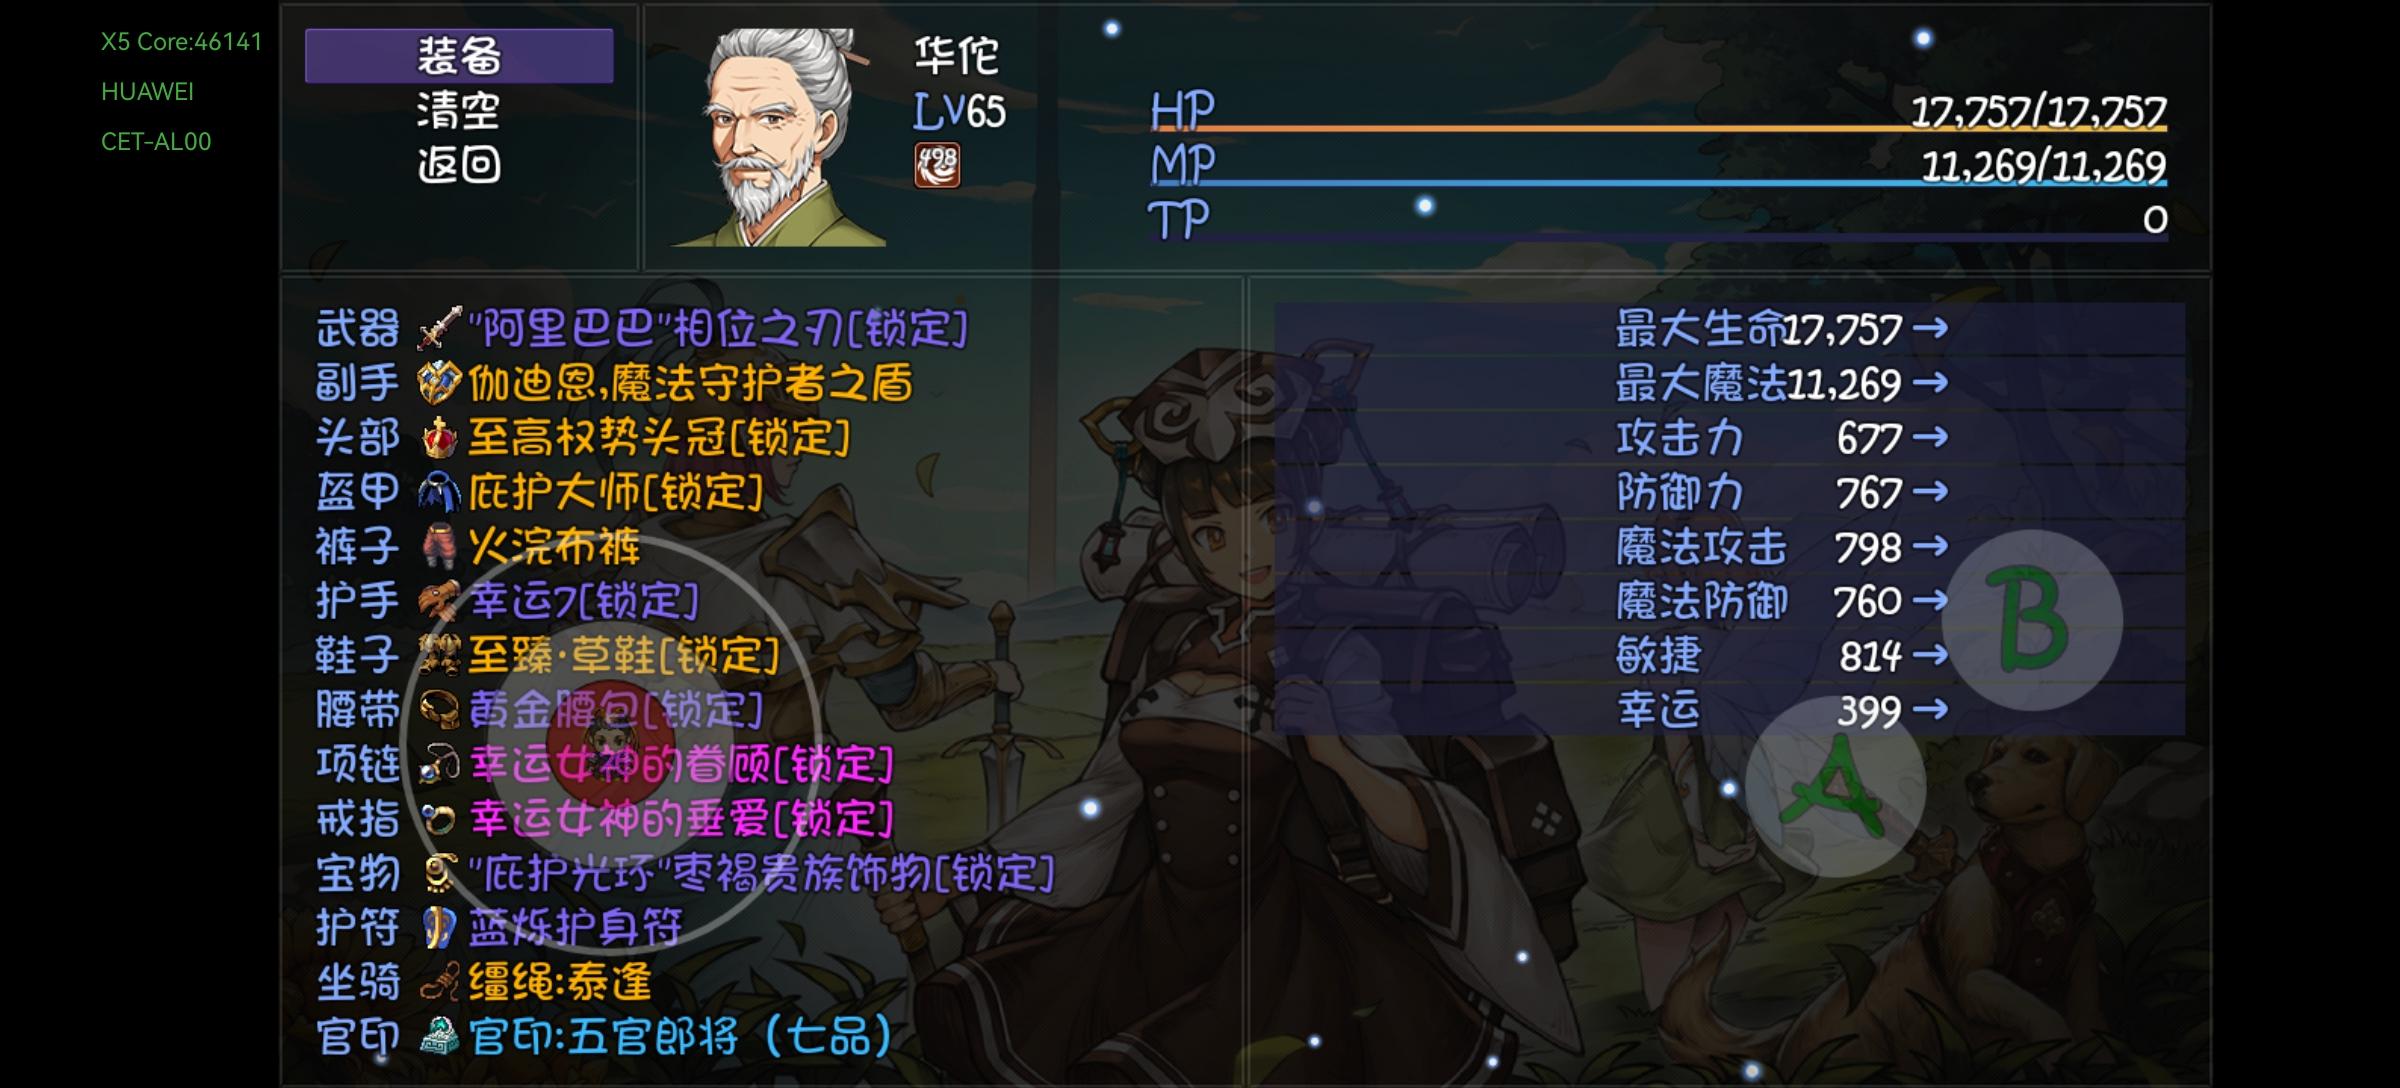The image size is (2400, 1088).
Task: Select the 装备 menu option
Action: 459,56
